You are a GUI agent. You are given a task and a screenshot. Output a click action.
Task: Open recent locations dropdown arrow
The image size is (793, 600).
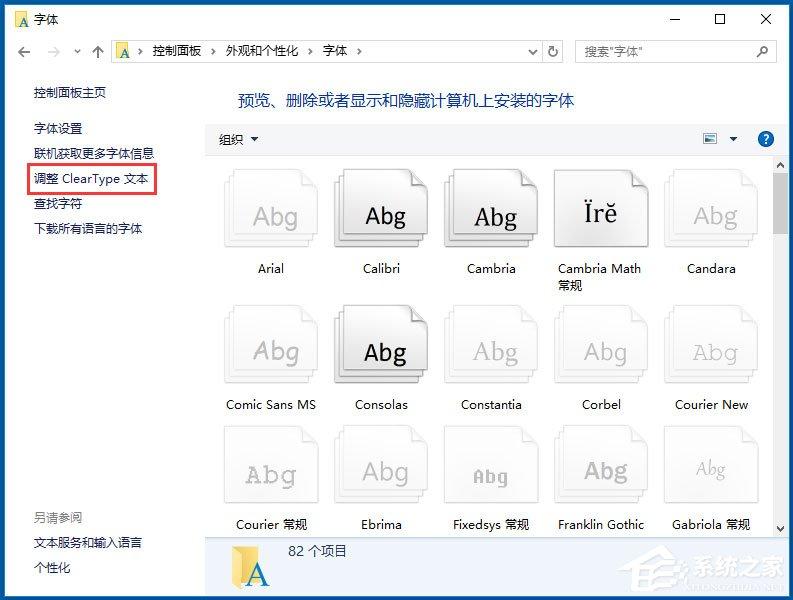77,52
